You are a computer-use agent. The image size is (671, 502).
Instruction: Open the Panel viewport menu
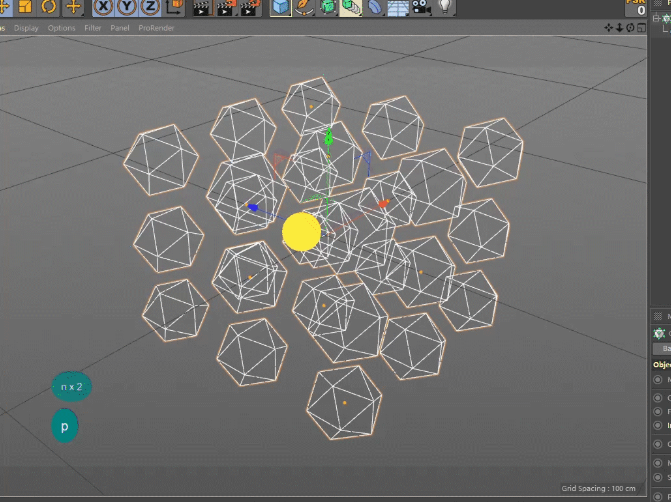pos(119,28)
